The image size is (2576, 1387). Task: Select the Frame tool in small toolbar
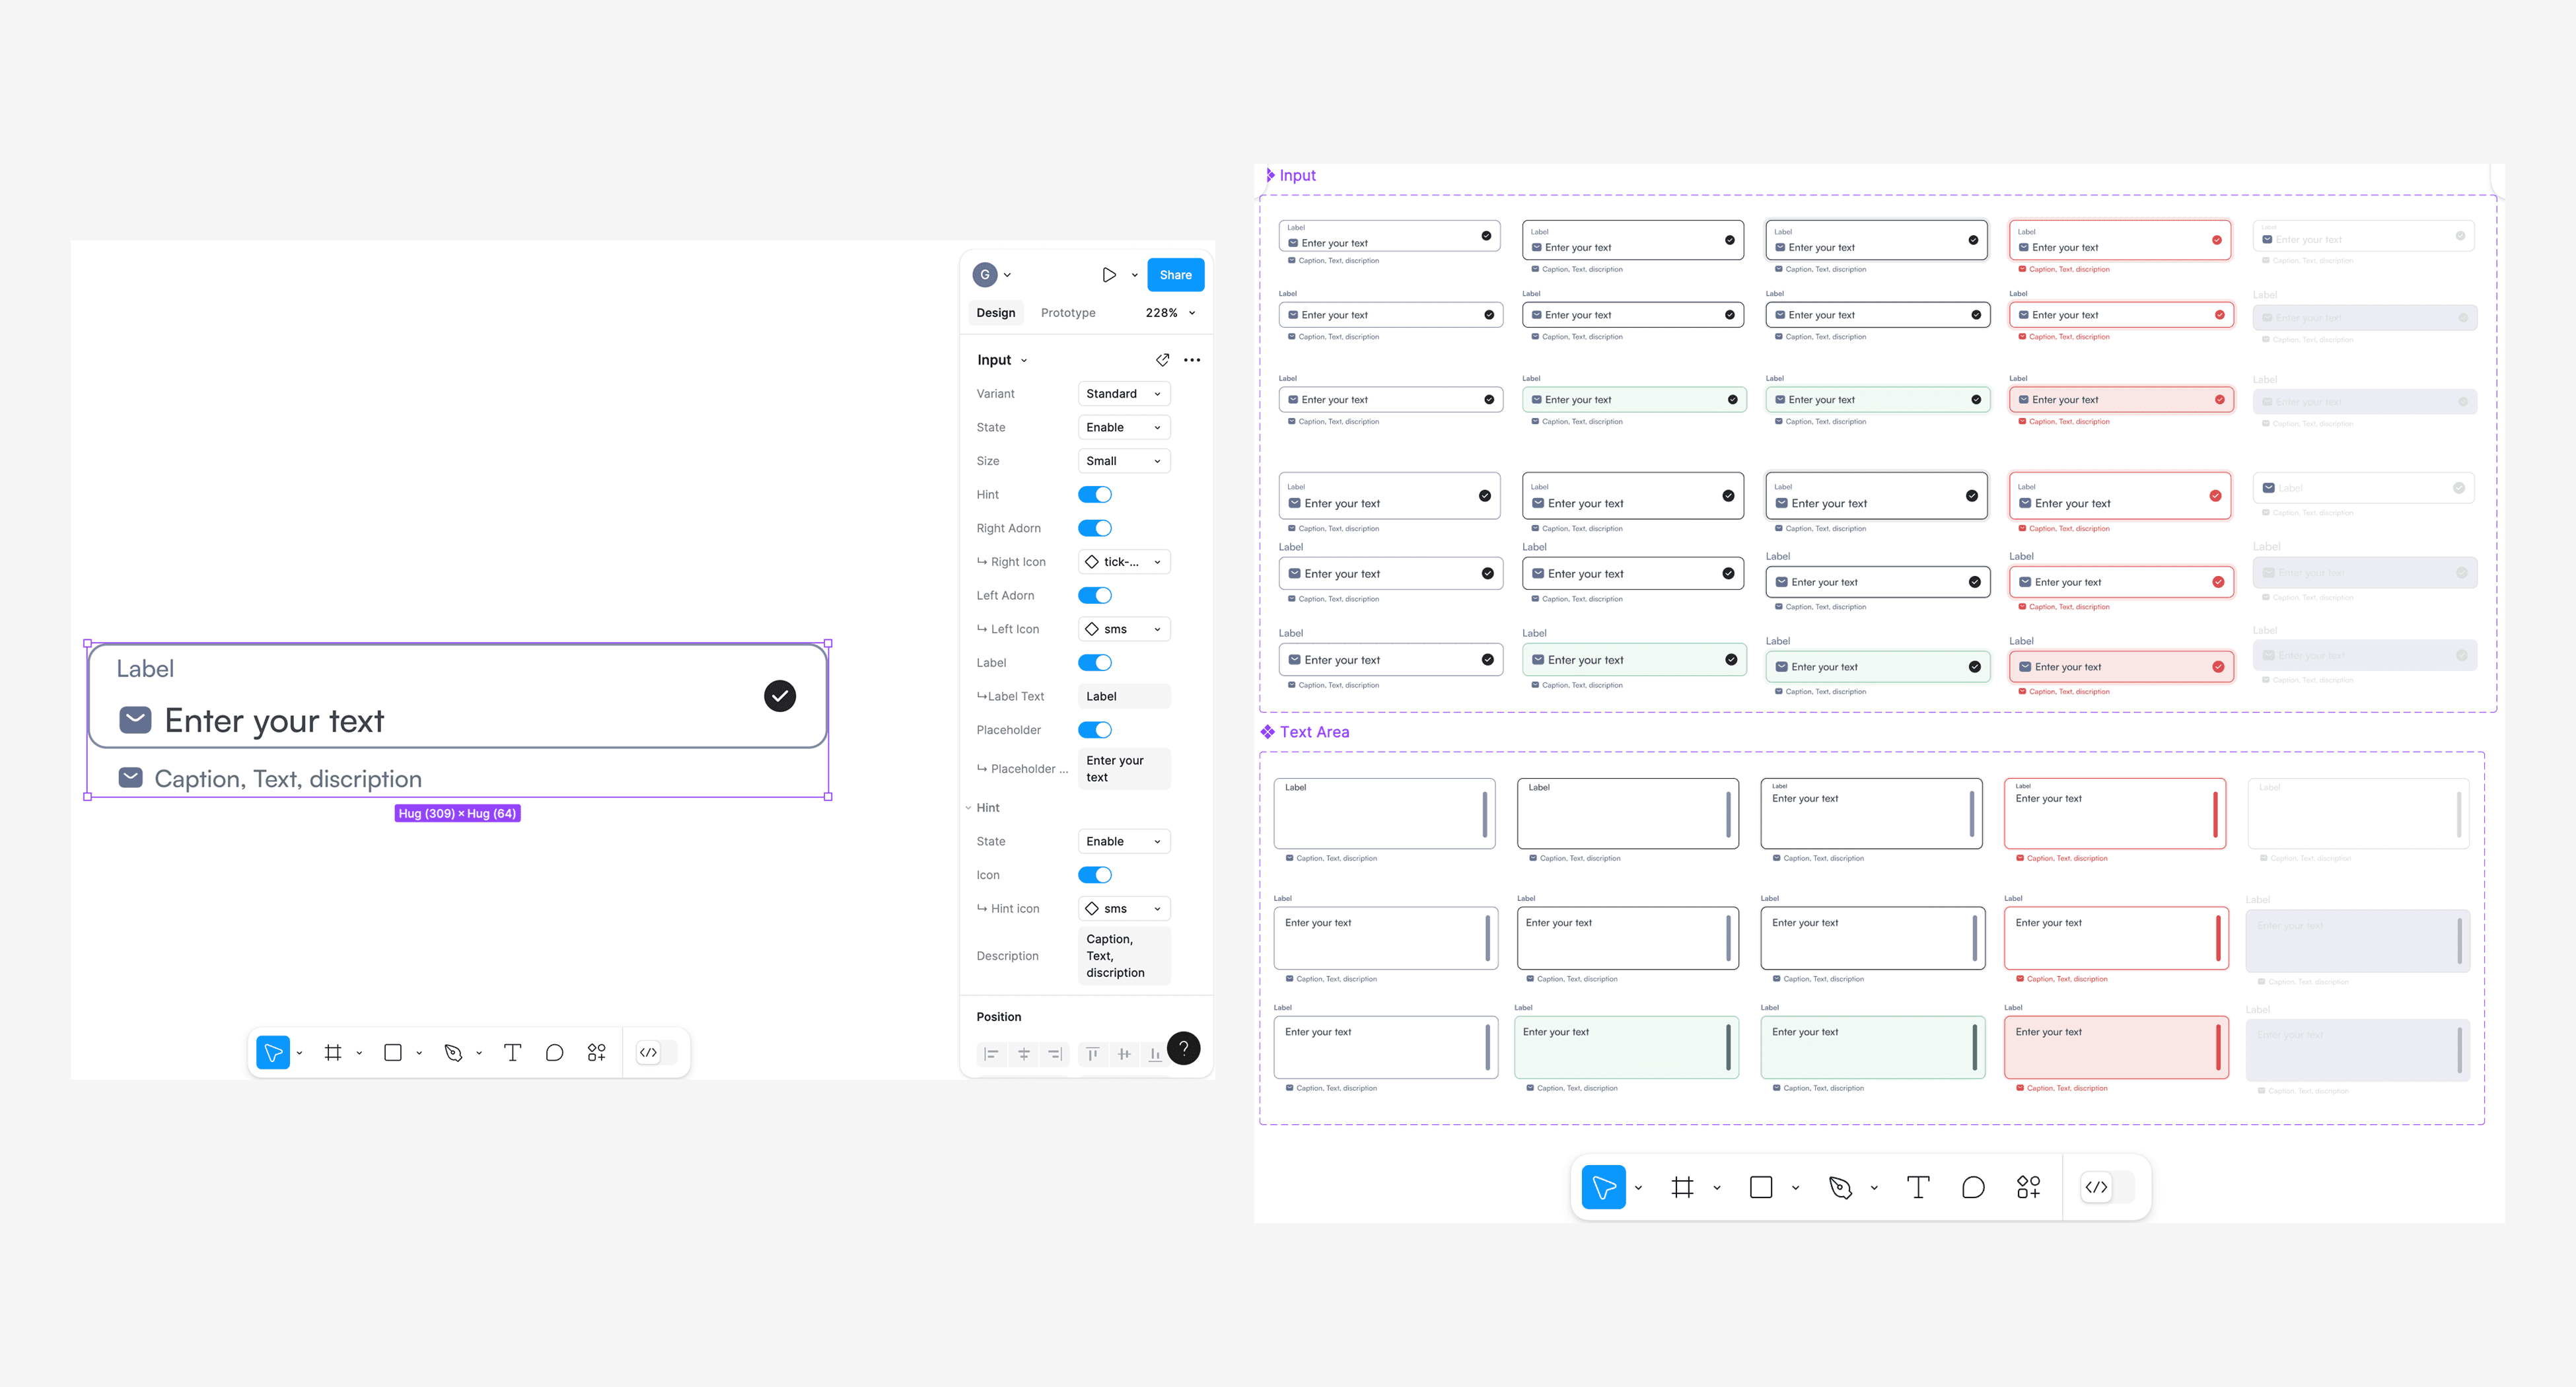pos(333,1052)
